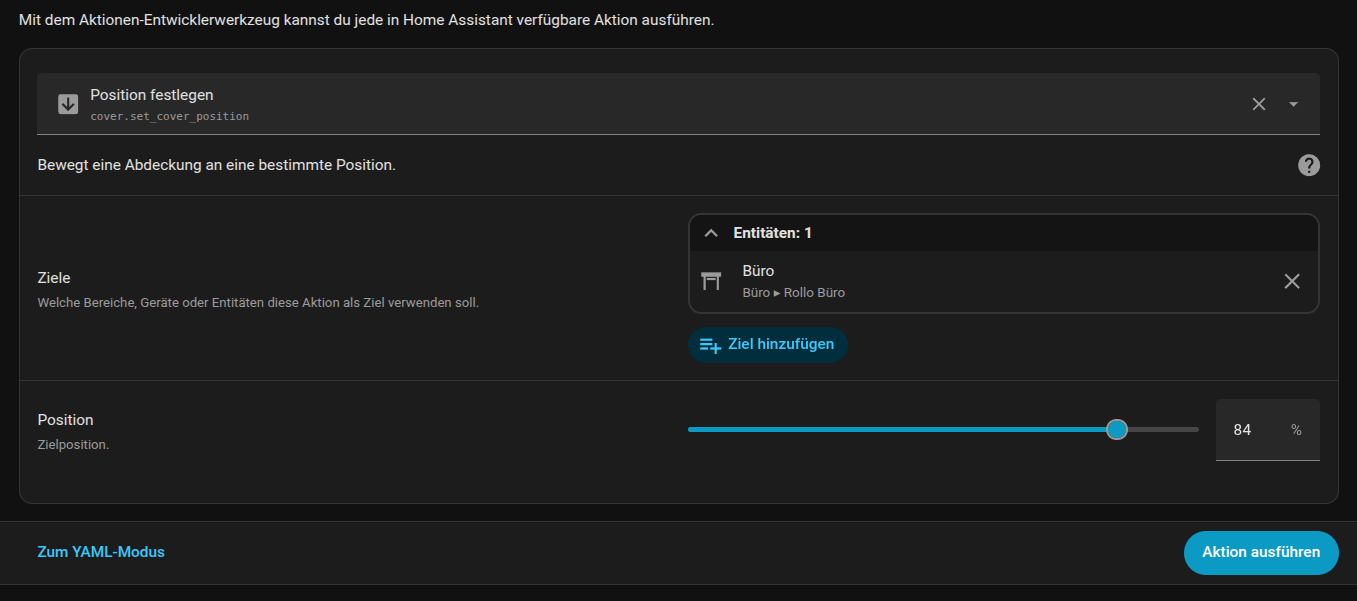The width and height of the screenshot is (1357, 601).
Task: Click the Entitäten: 1 header text
Action: tap(772, 233)
